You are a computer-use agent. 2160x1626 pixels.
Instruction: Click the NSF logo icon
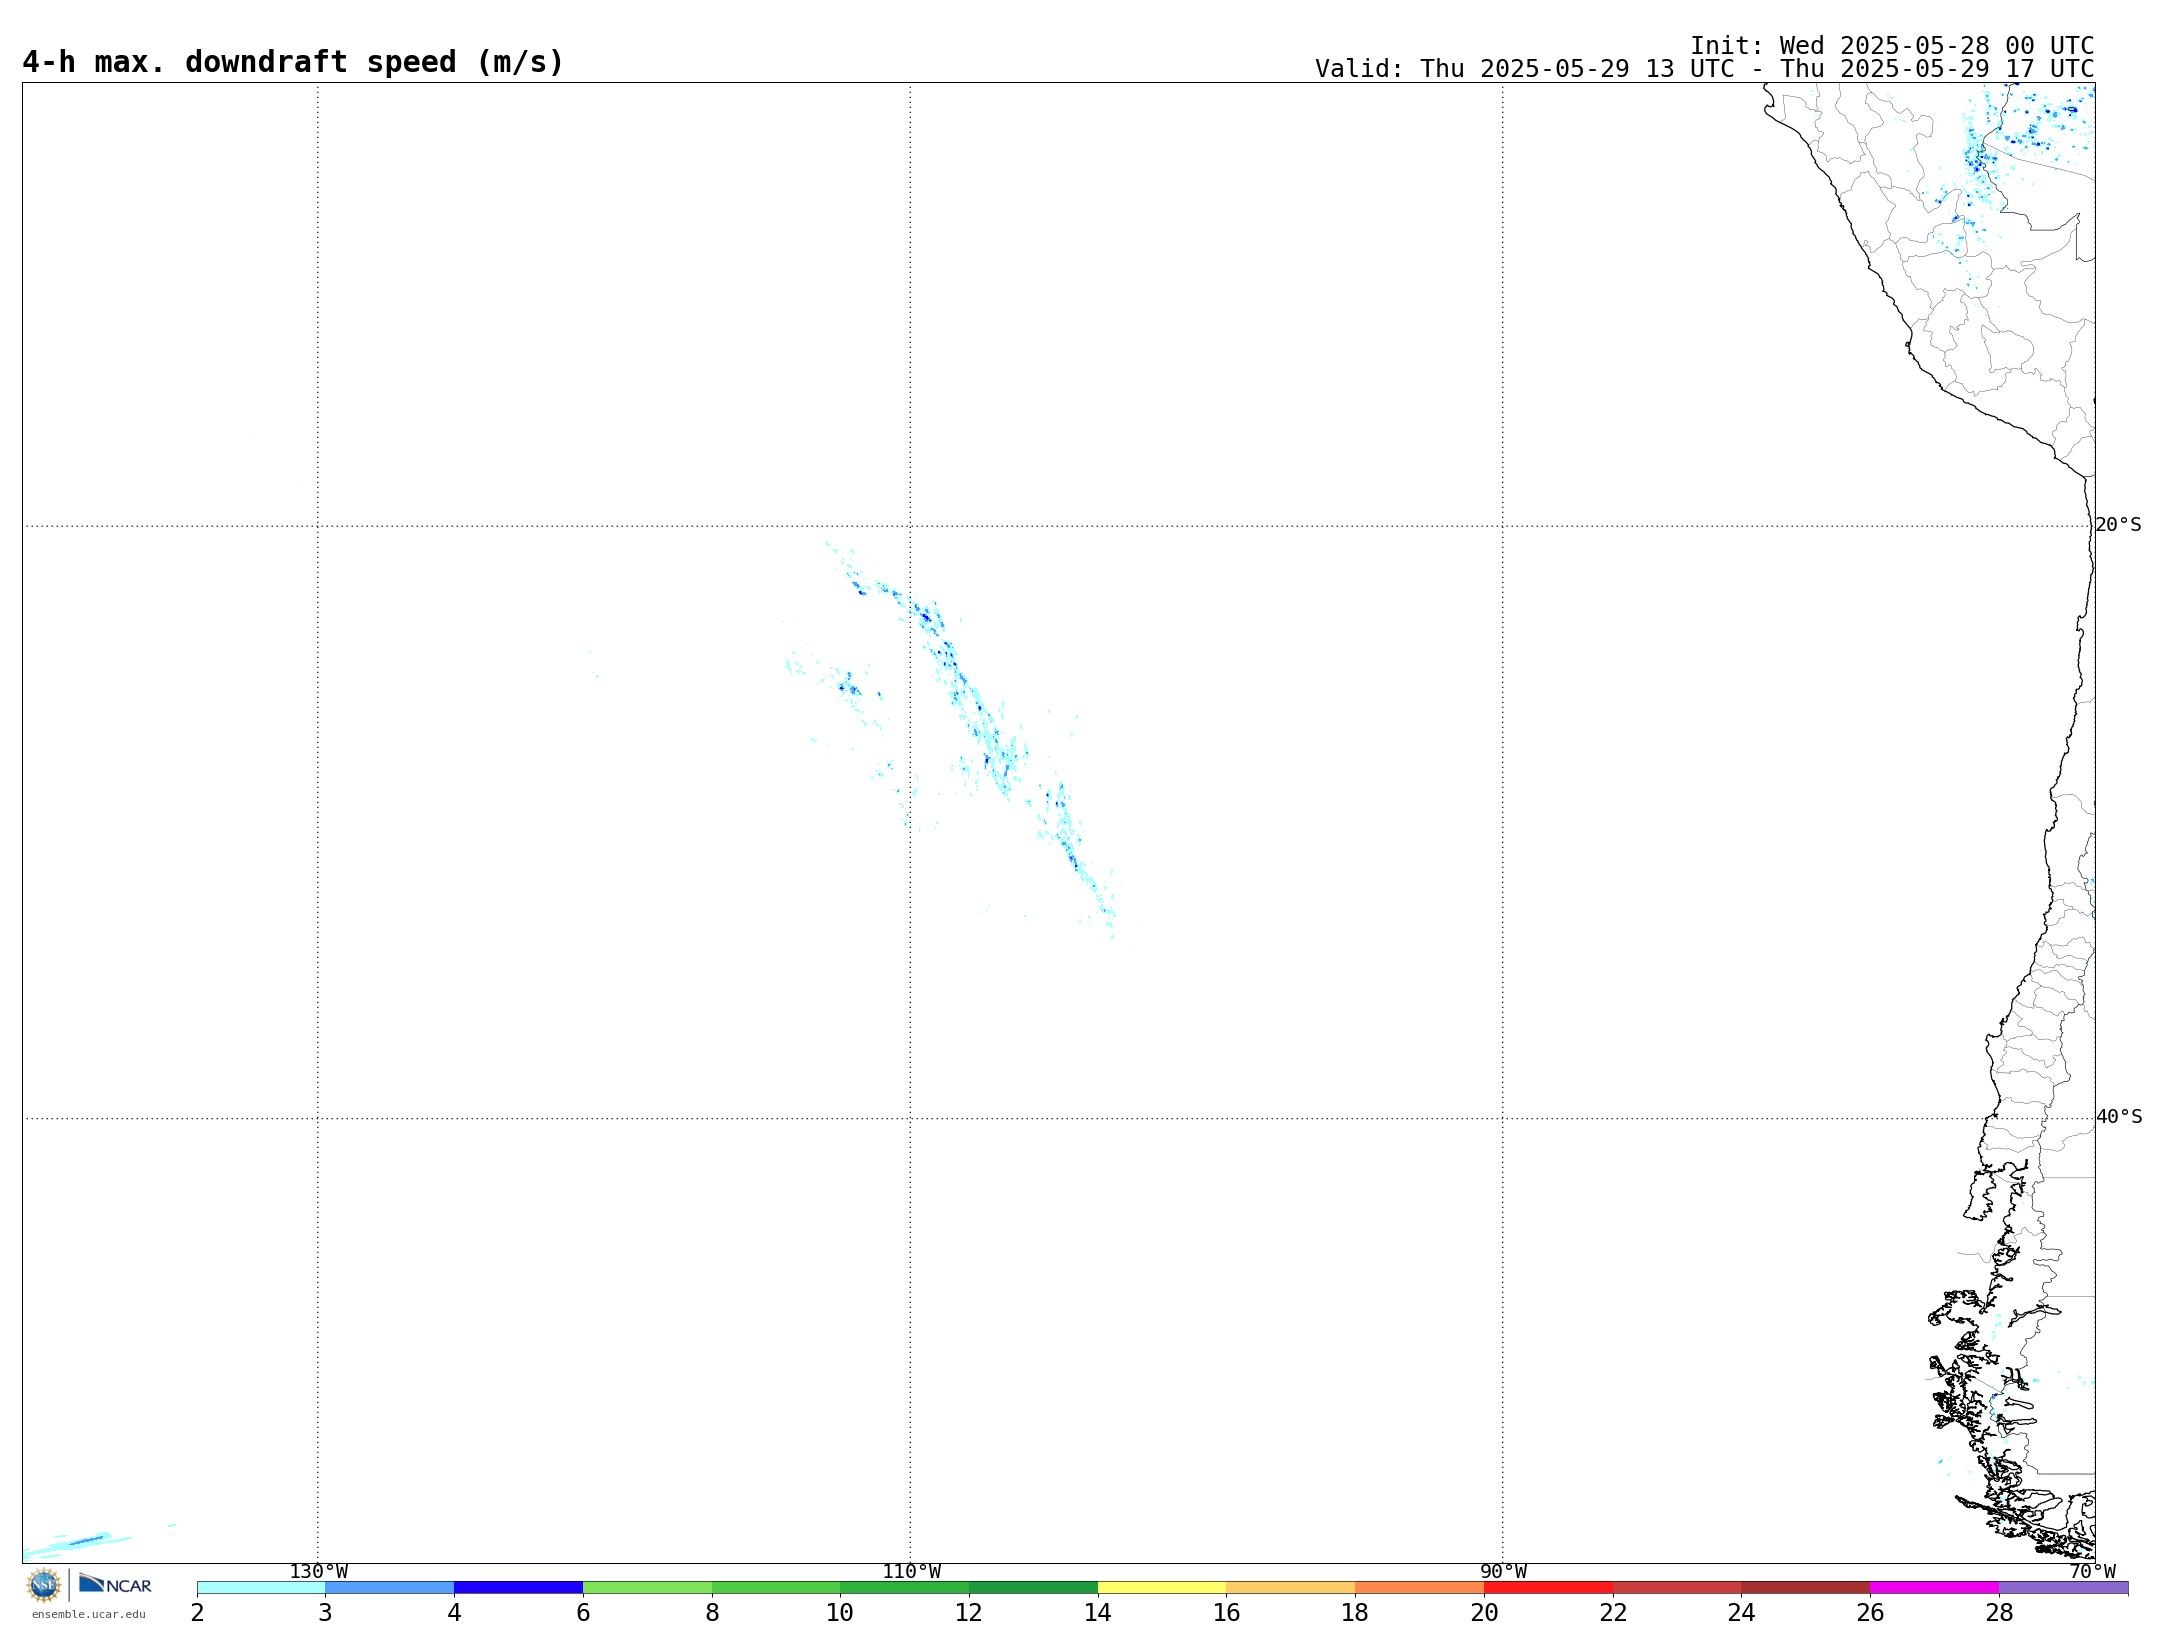[44, 1585]
